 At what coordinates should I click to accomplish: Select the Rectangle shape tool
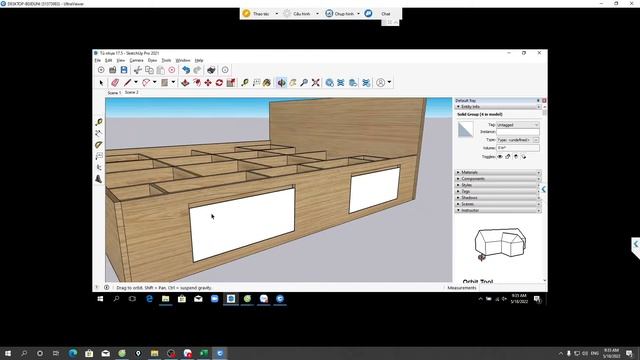pos(164,83)
